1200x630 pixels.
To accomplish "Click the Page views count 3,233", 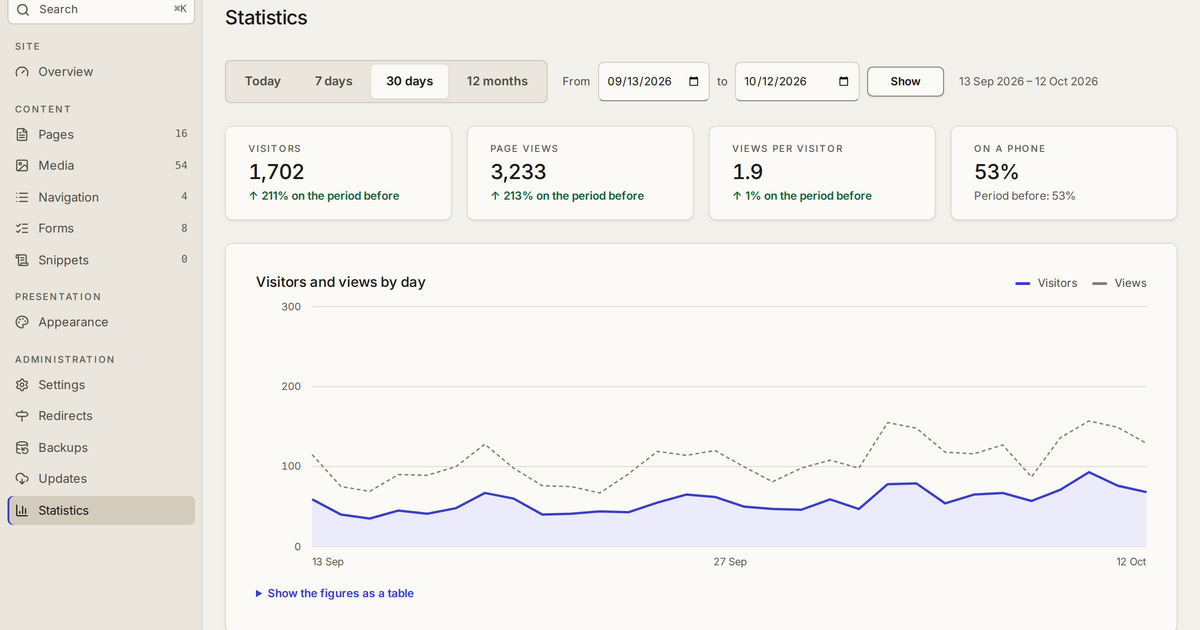I will click(x=518, y=172).
